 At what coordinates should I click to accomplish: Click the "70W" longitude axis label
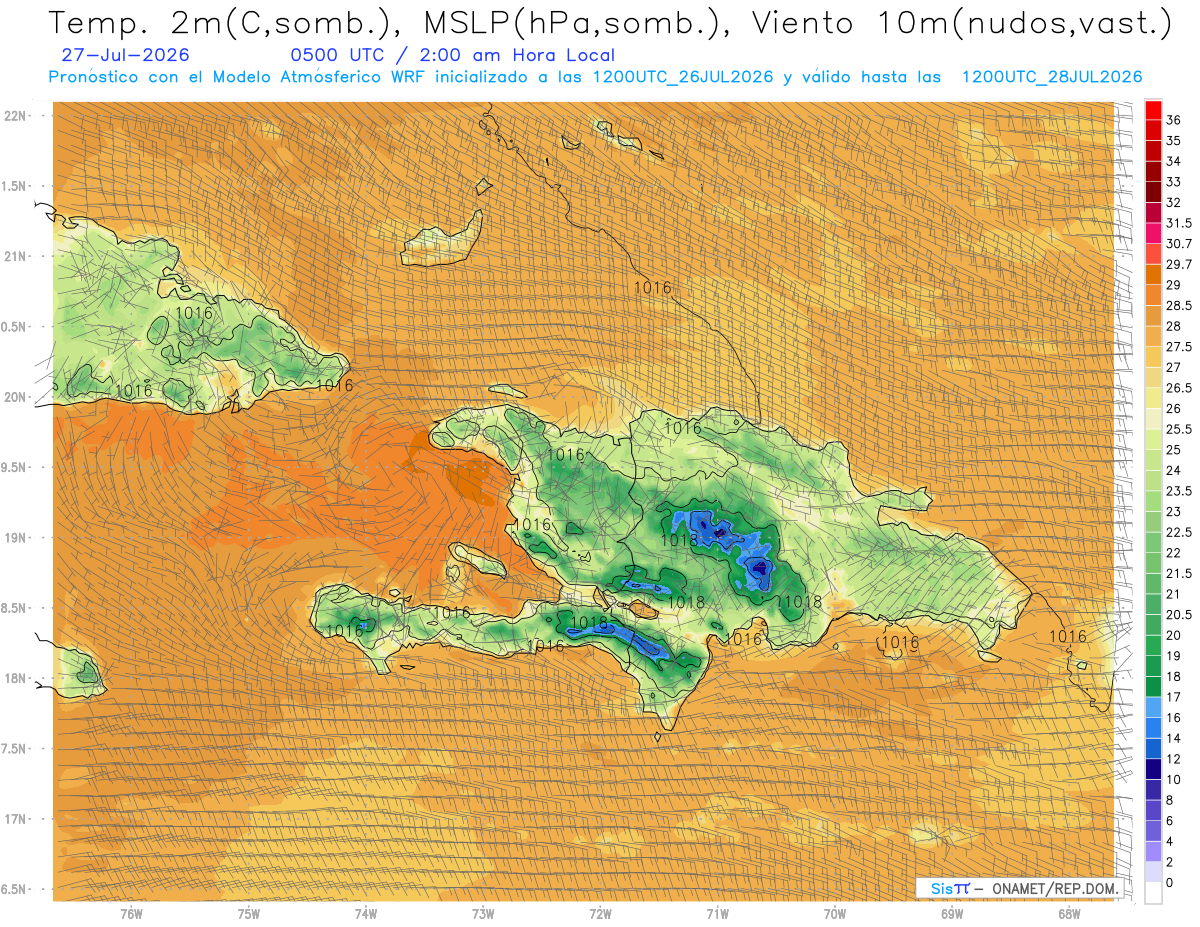coord(834,913)
